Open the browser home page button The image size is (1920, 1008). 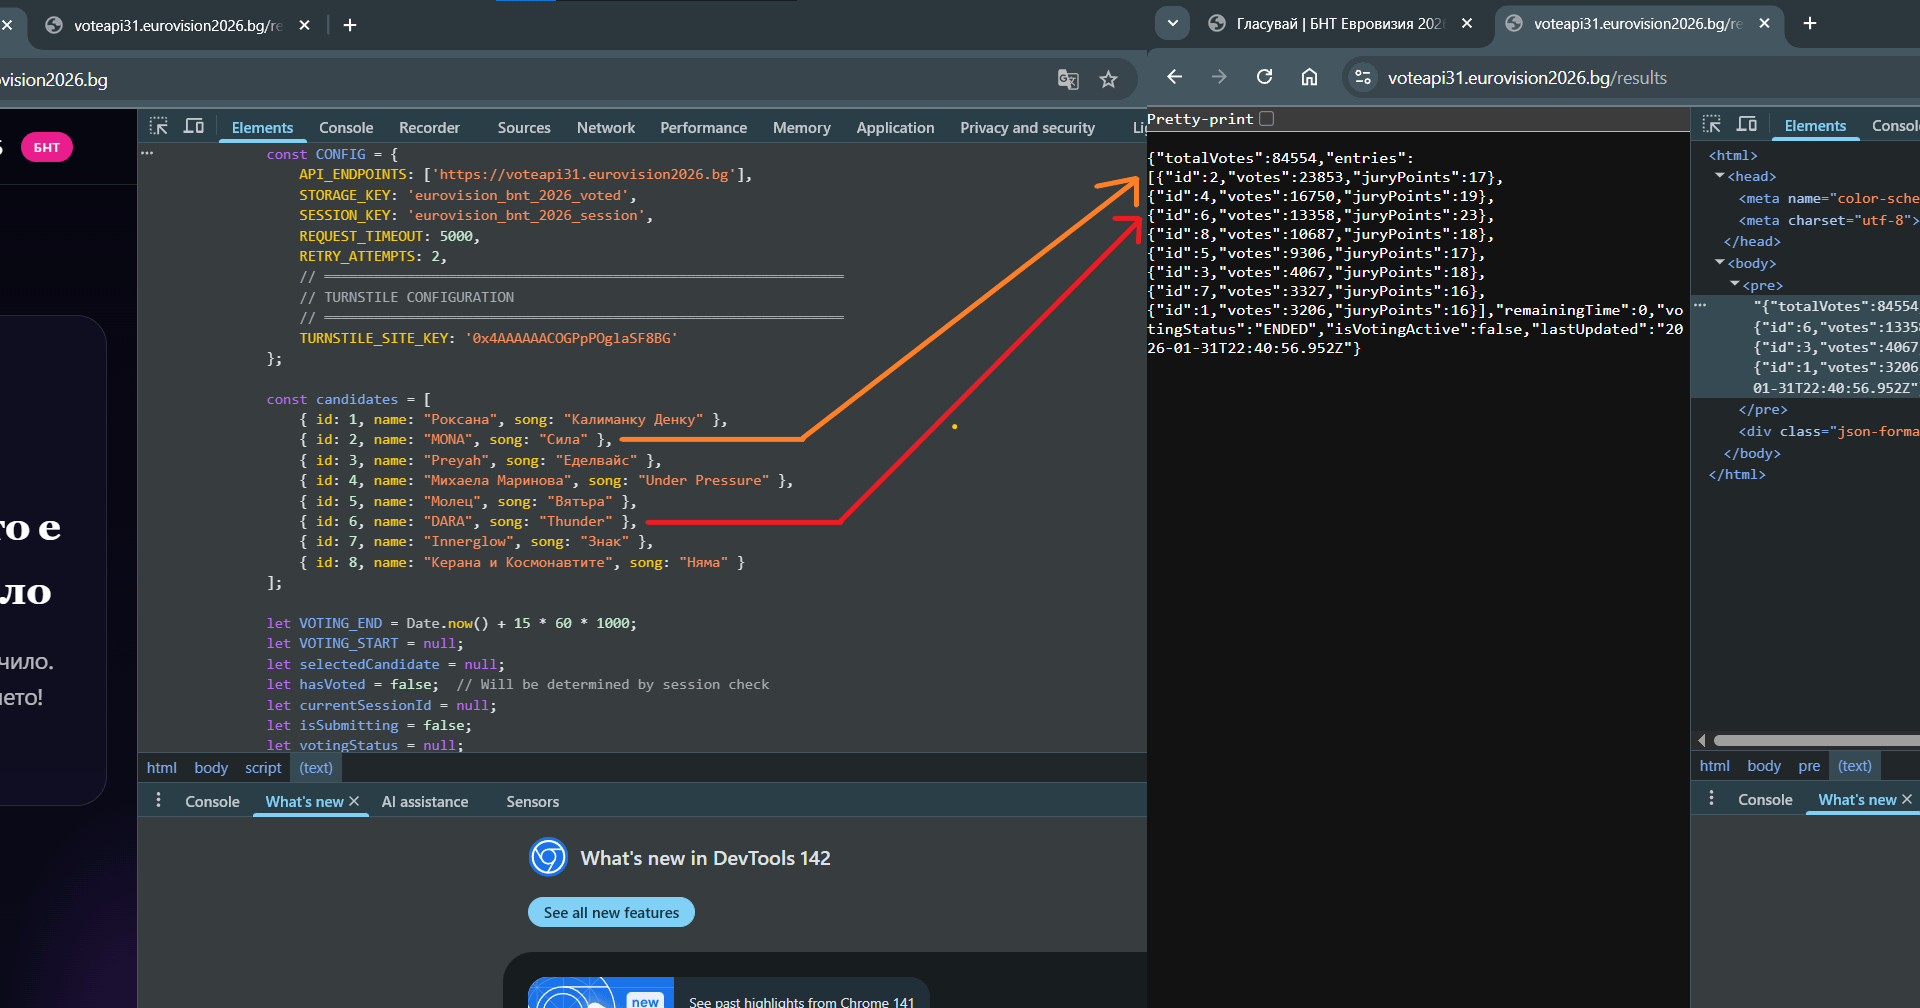tap(1309, 77)
